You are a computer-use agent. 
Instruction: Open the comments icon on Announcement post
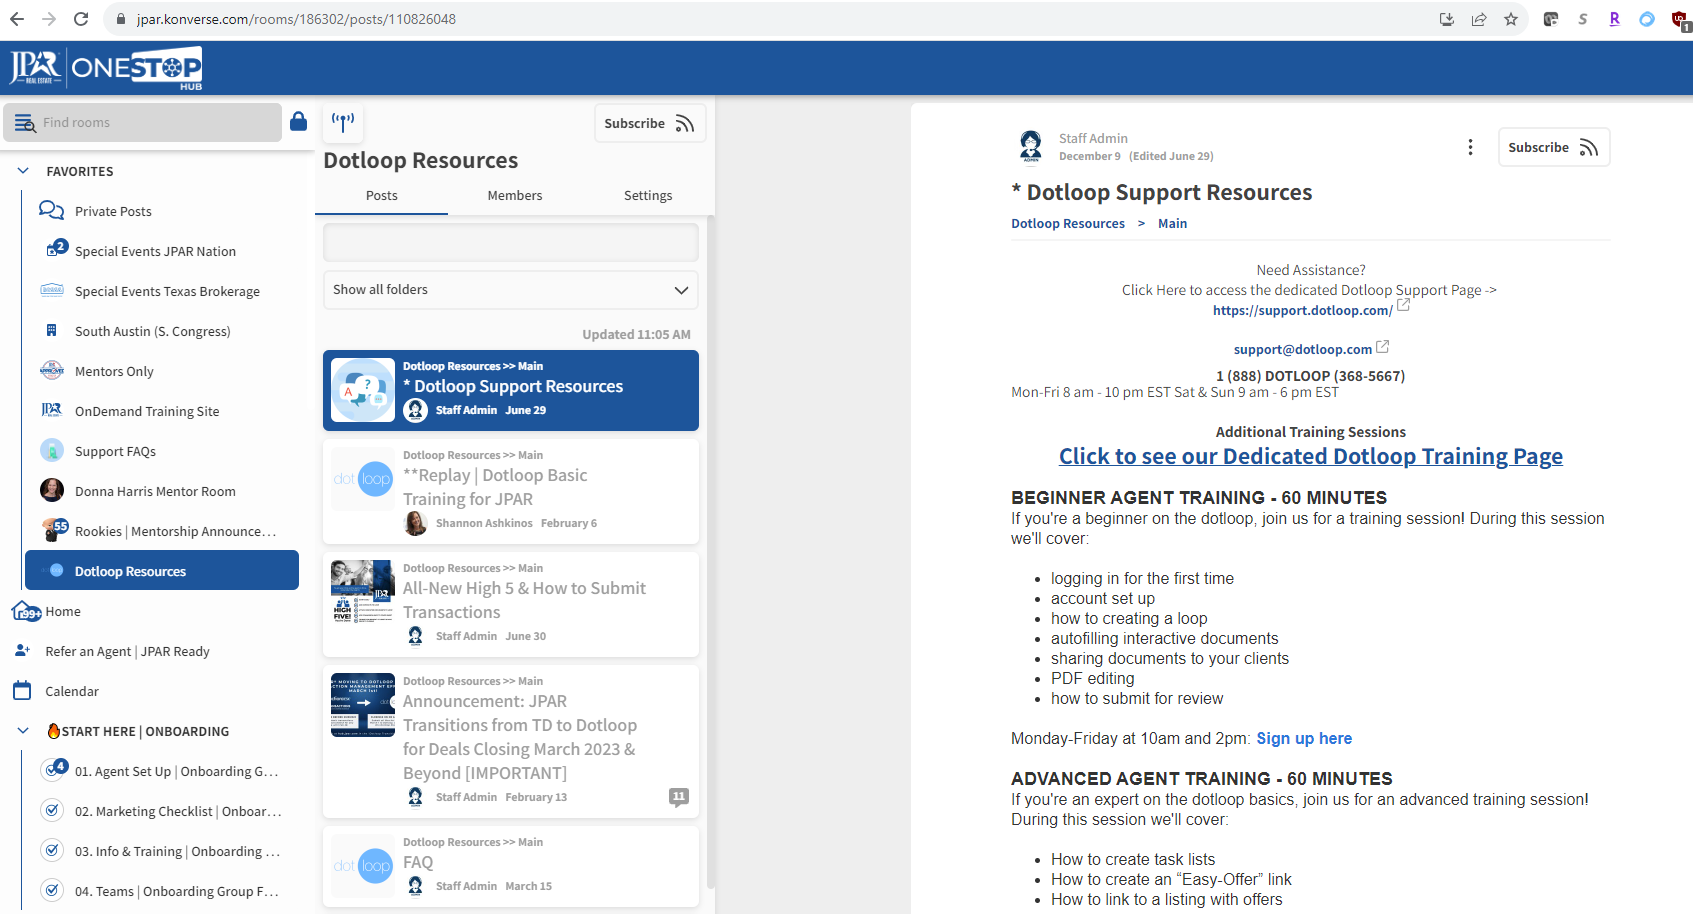point(679,797)
